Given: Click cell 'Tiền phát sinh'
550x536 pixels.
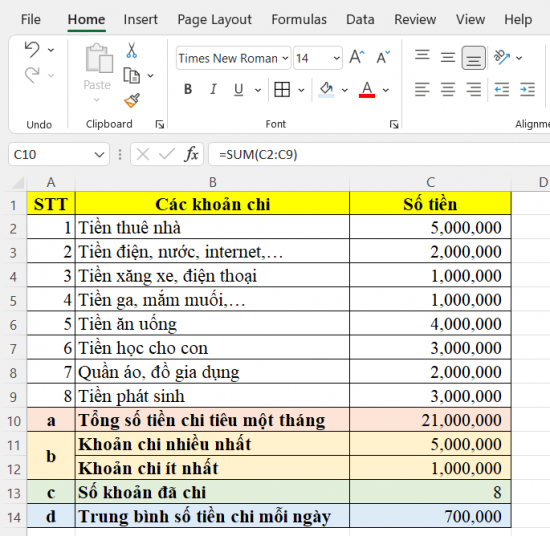Looking at the screenshot, I should tap(212, 396).
